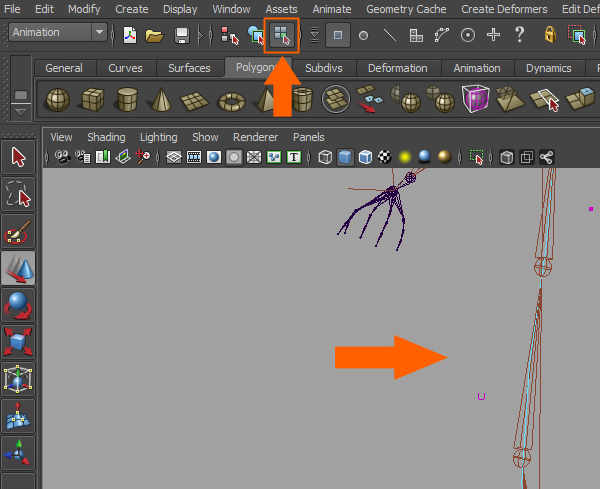This screenshot has width=600, height=489.
Task: Open the viewport View menu
Action: pos(61,137)
